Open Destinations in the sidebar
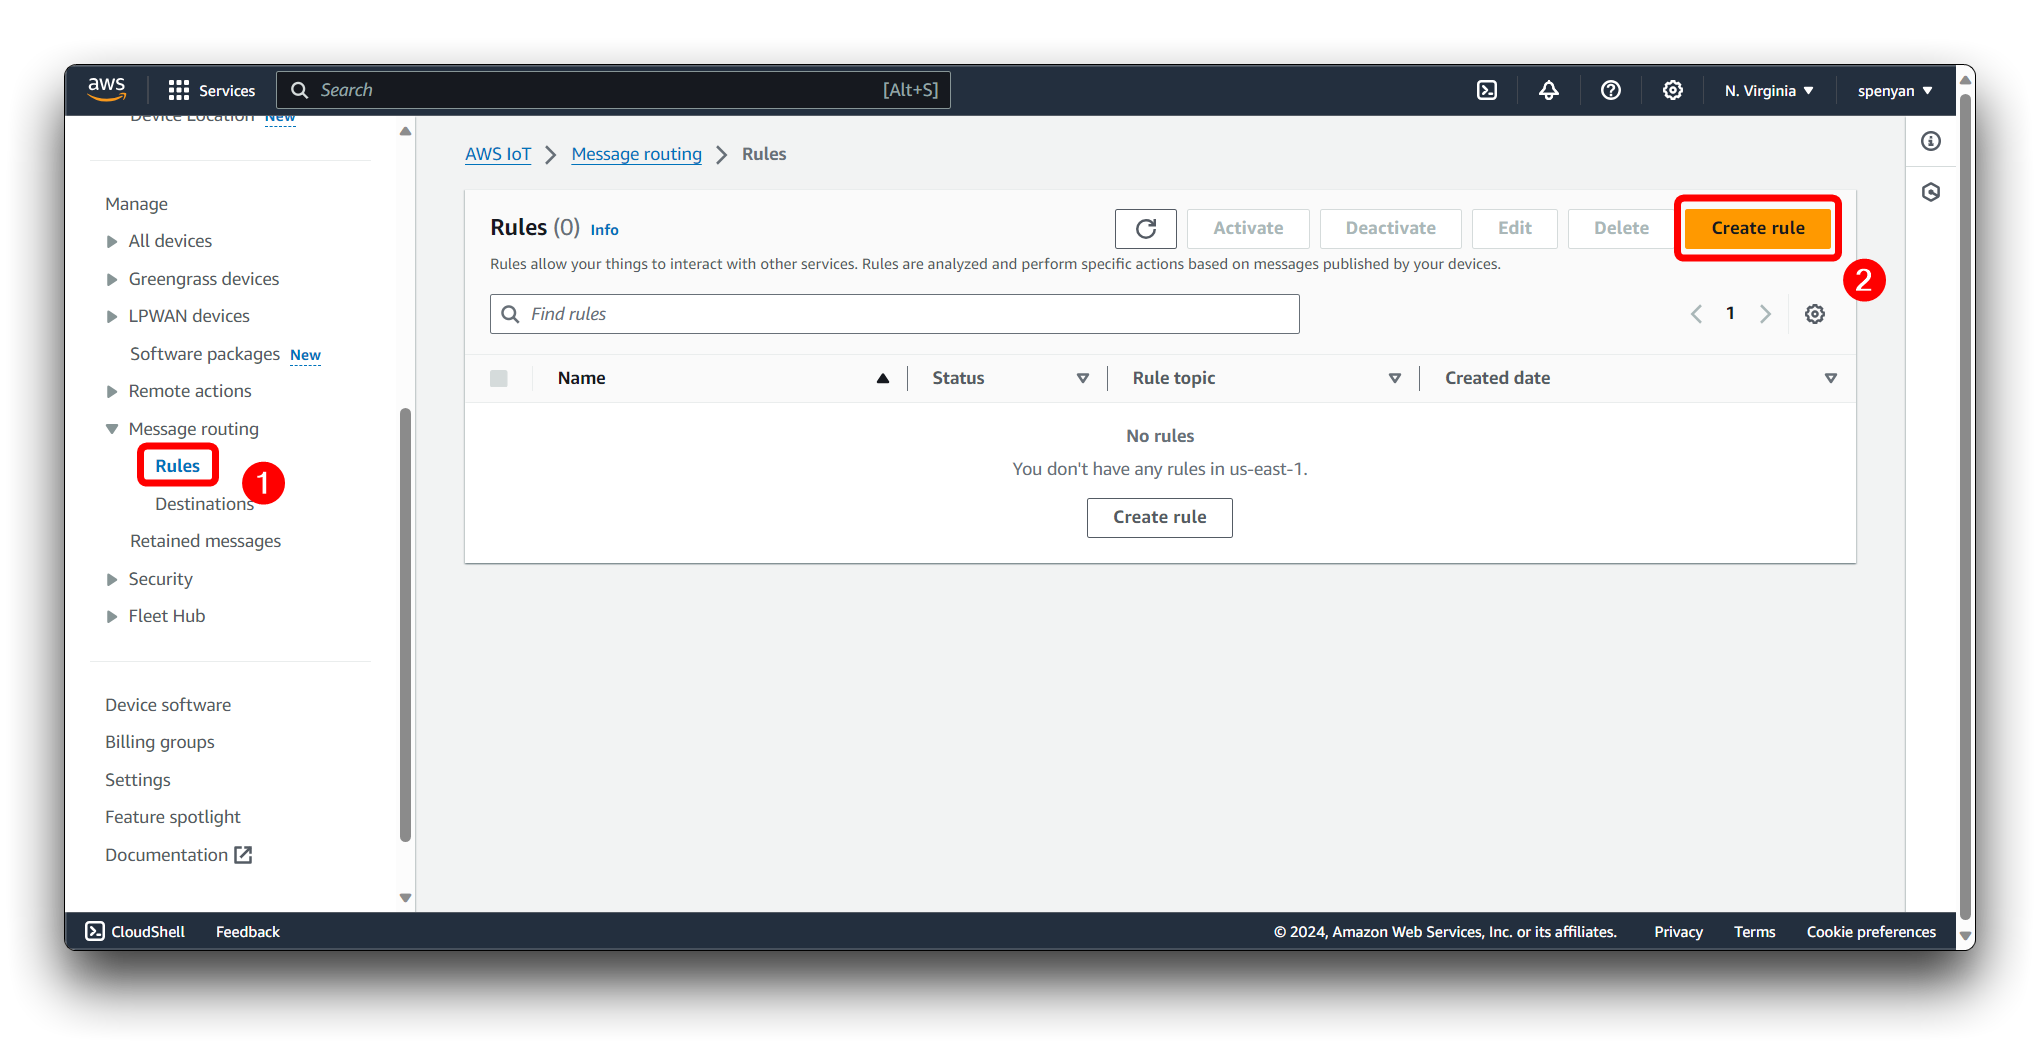The height and width of the screenshot is (1047, 2040). tap(204, 504)
